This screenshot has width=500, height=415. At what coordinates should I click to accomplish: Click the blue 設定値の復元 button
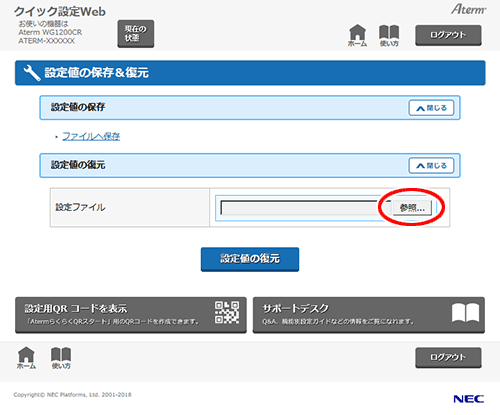tap(250, 259)
